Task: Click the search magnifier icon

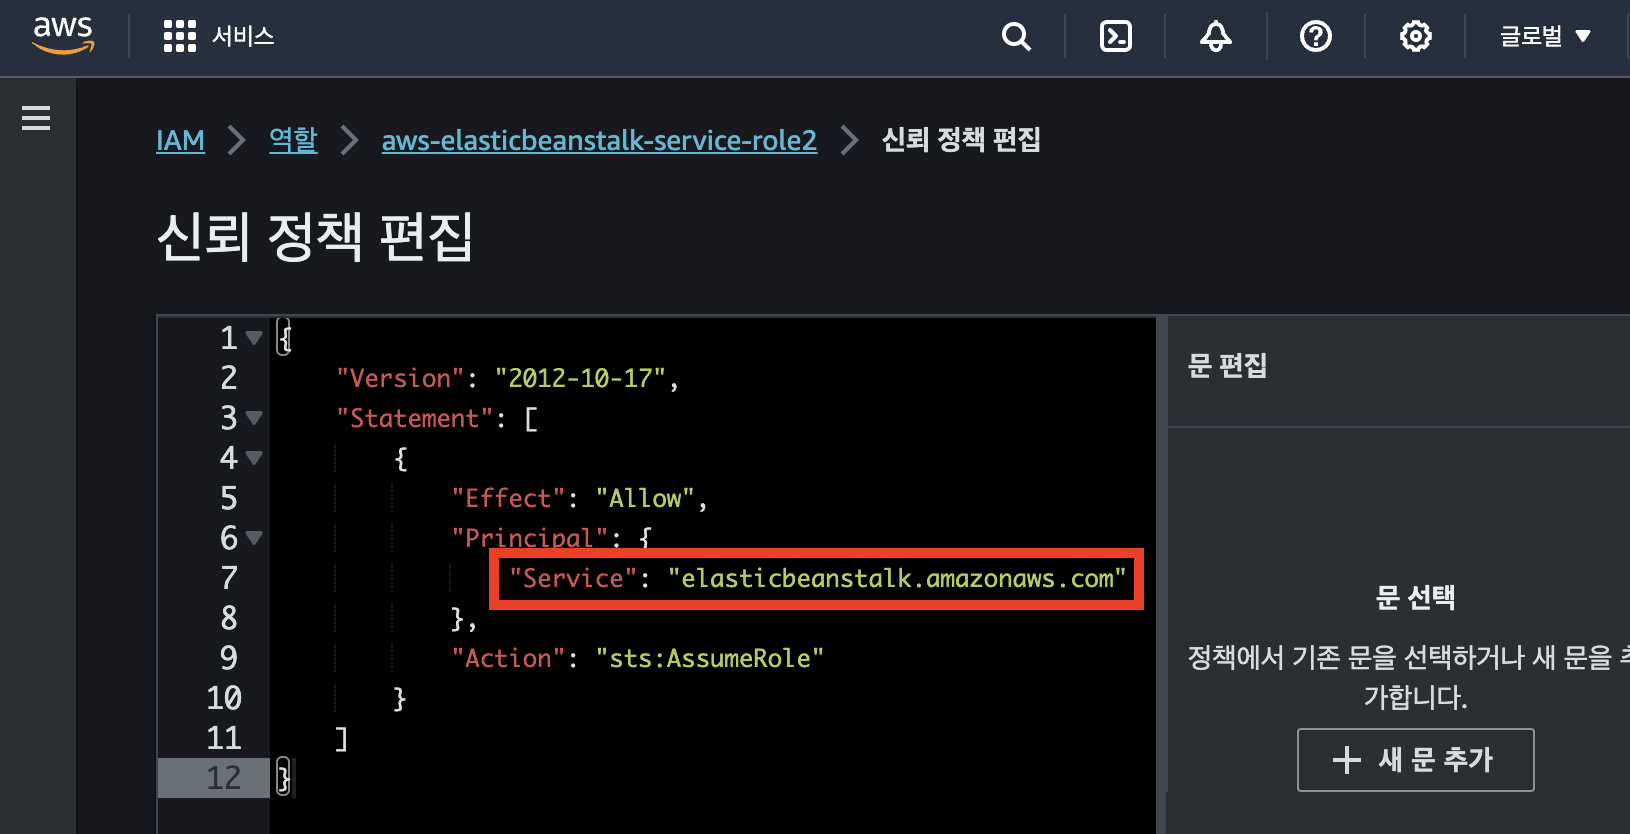Action: [1016, 36]
